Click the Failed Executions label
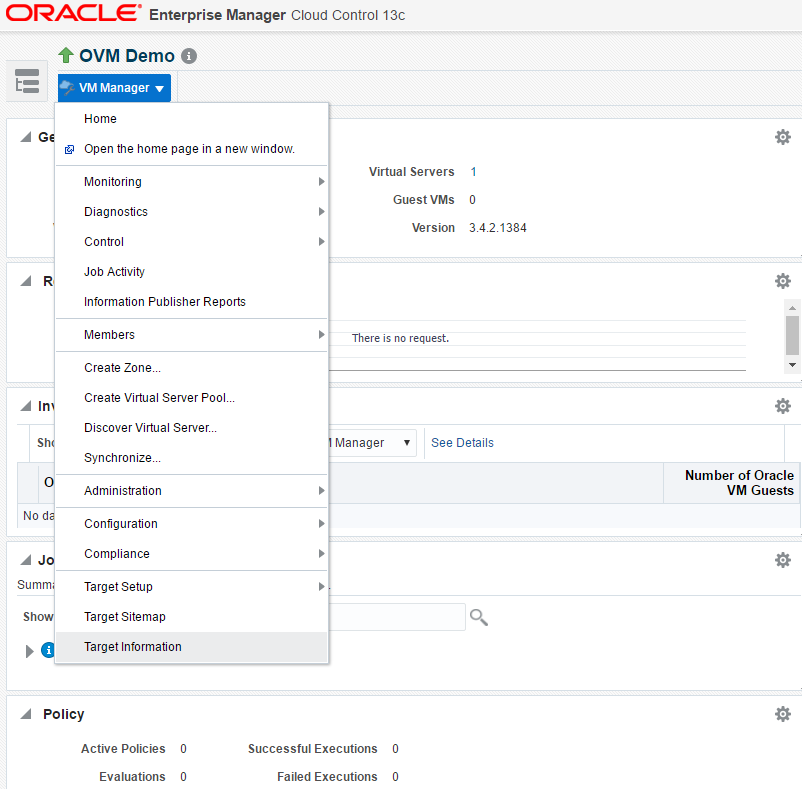 tap(327, 777)
